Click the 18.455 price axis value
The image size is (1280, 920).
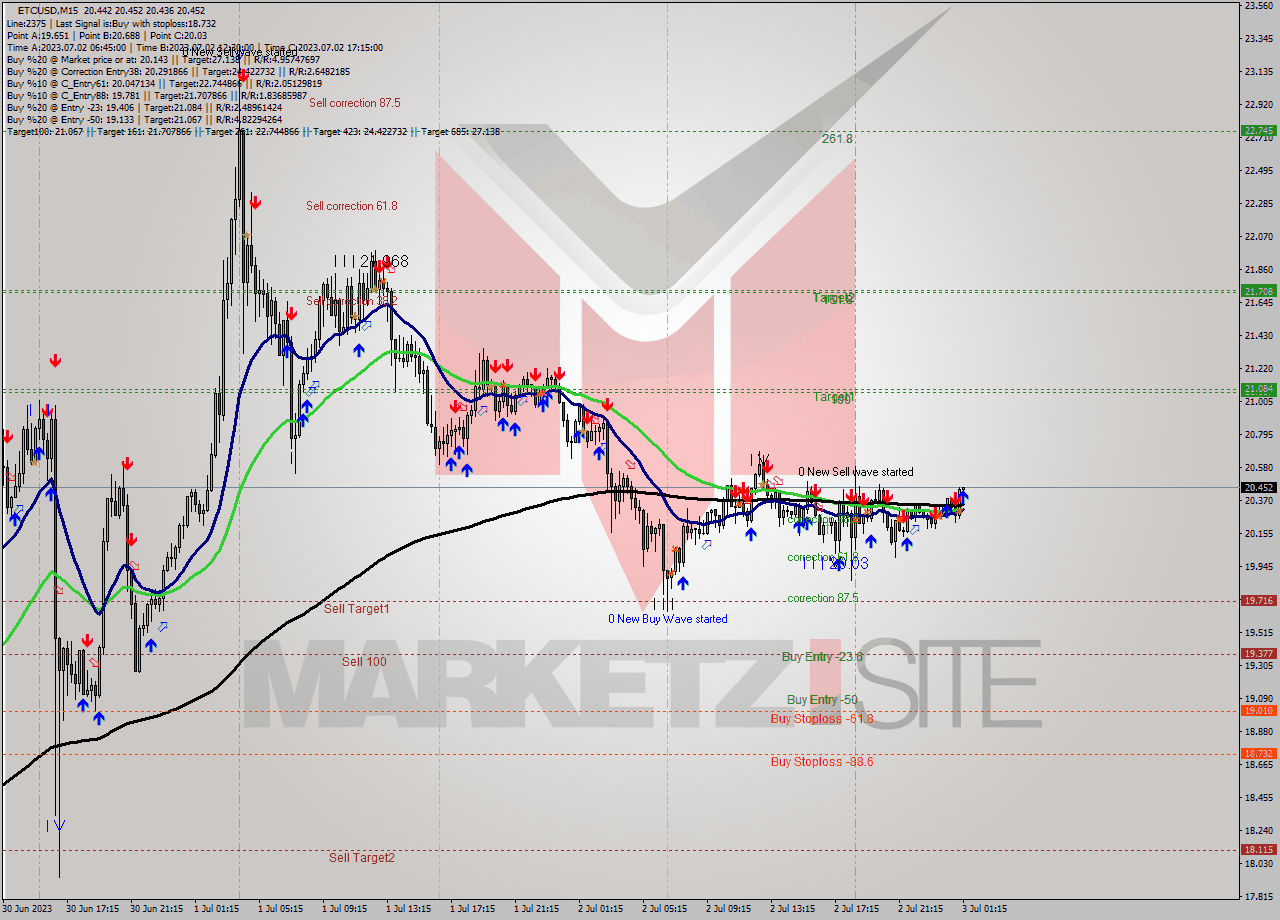[1258, 797]
